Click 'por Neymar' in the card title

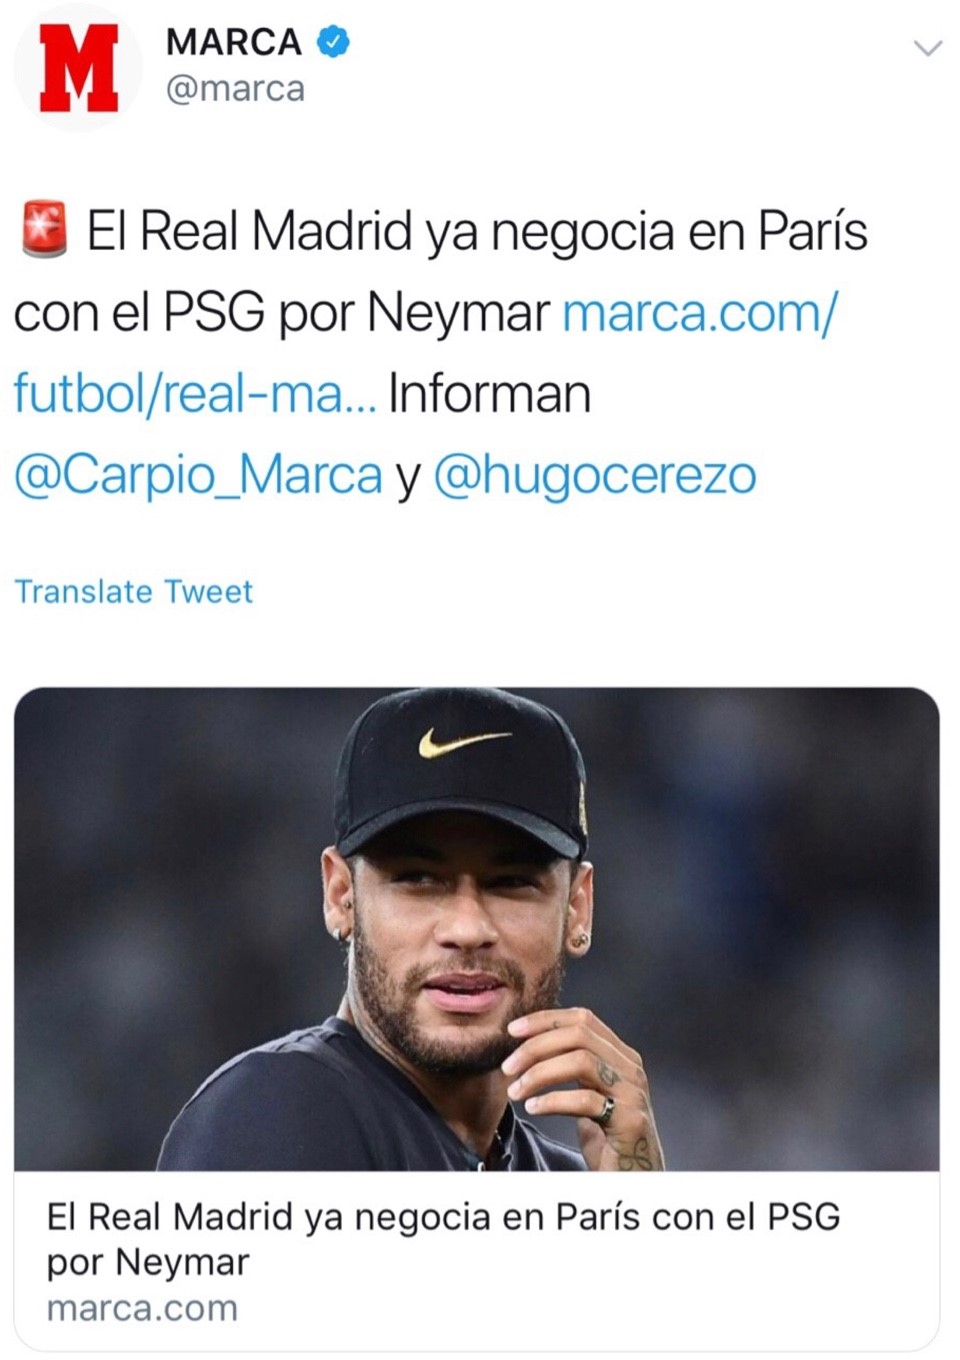[x=147, y=1262]
